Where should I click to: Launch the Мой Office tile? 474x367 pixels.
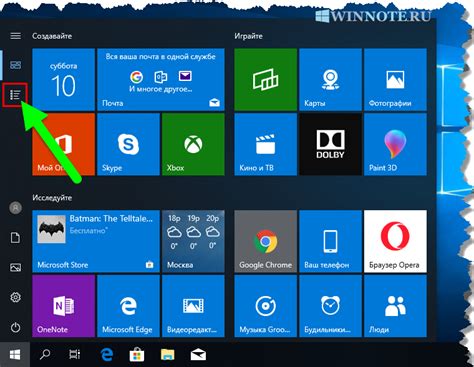point(63,144)
